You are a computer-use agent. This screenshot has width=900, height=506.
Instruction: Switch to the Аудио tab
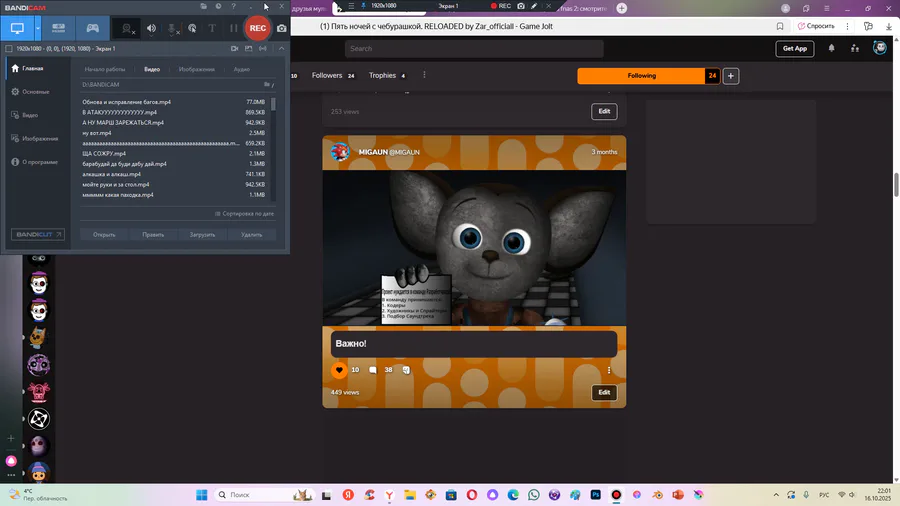coord(242,69)
